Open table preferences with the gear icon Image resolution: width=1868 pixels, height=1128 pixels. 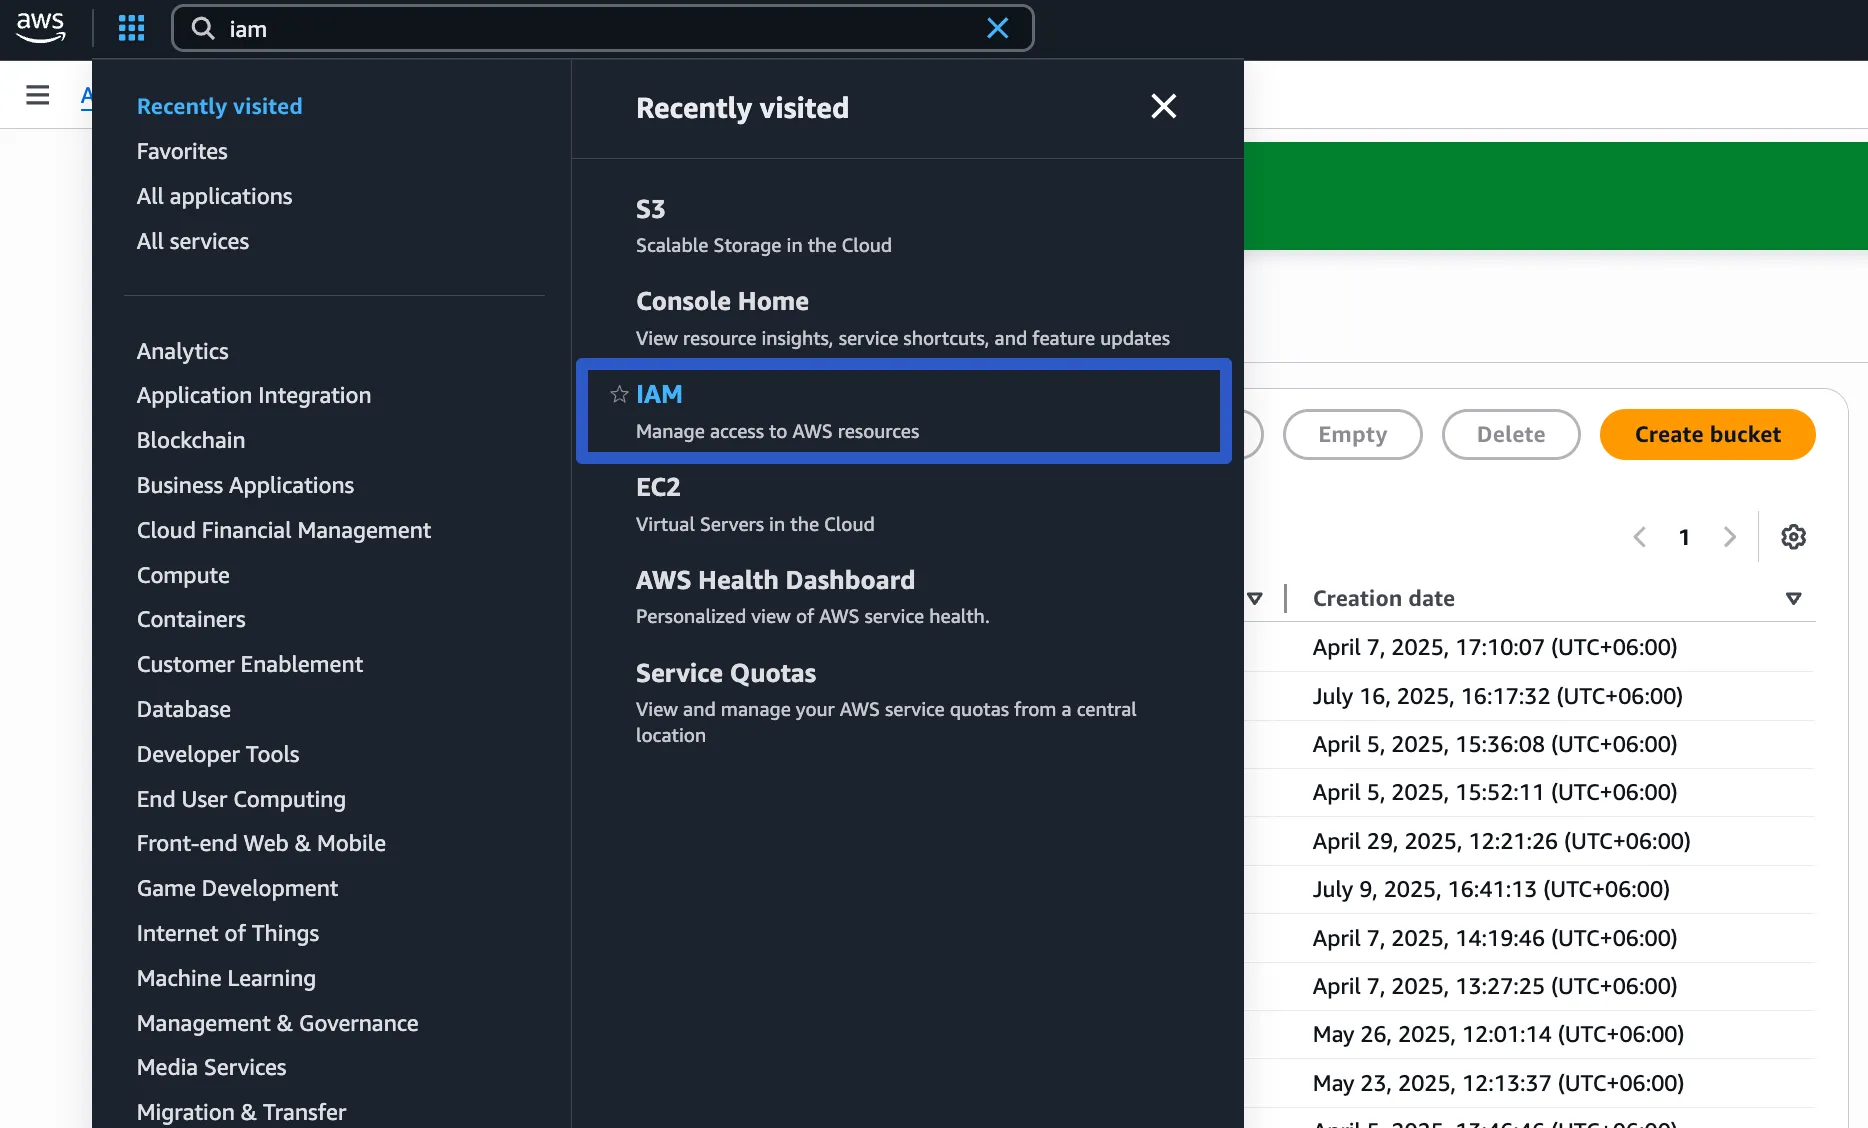point(1793,536)
